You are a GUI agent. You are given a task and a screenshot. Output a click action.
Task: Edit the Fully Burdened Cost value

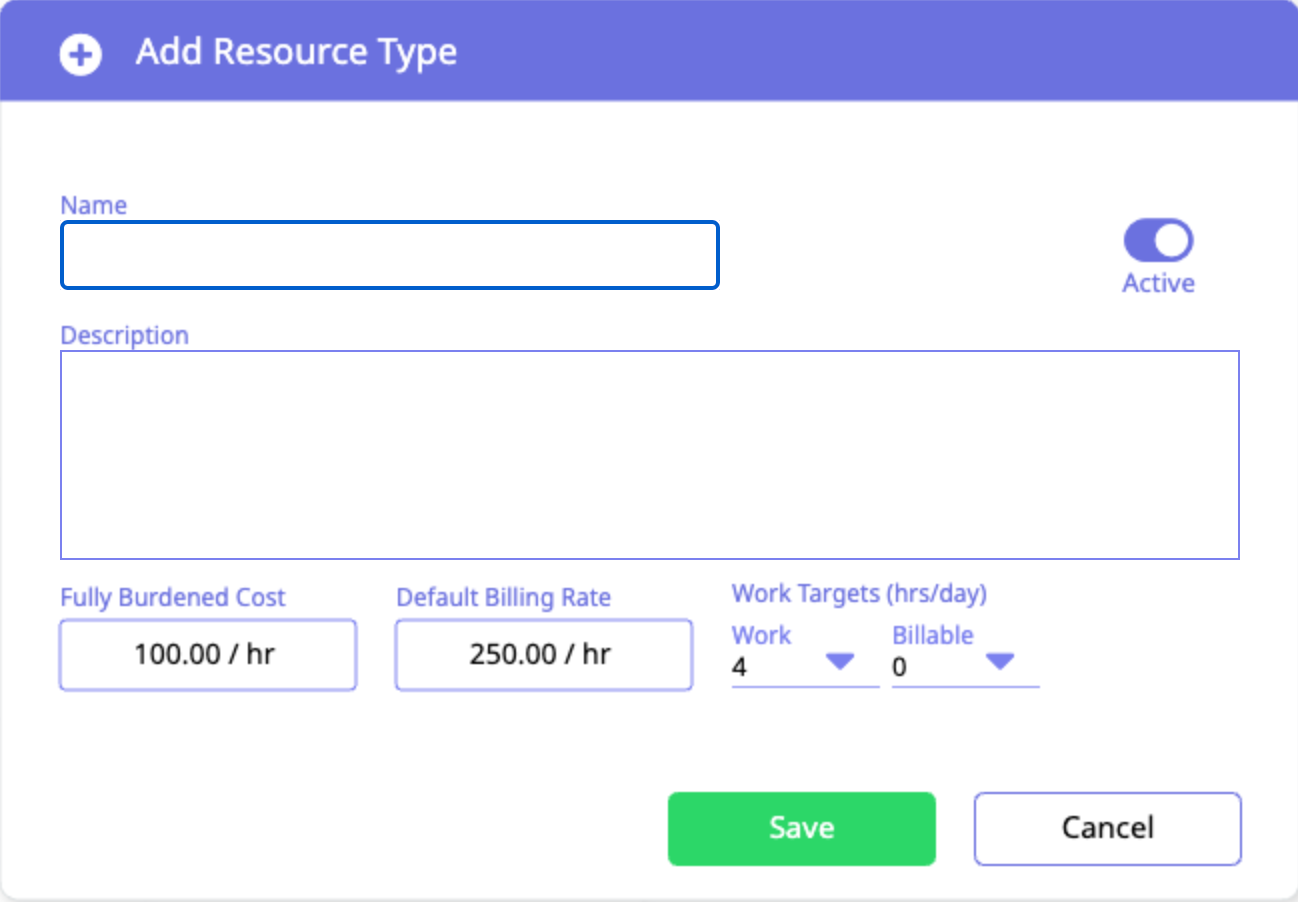pyautogui.click(x=208, y=655)
